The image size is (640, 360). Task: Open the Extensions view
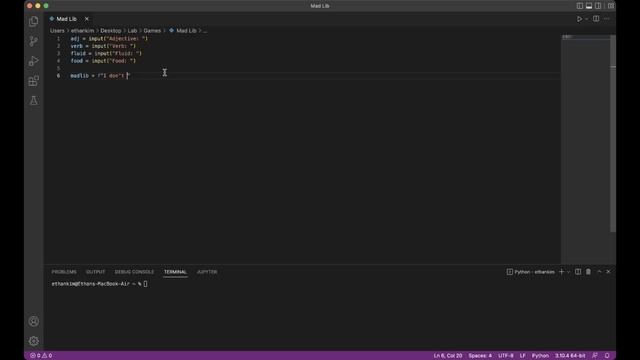tap(34, 81)
